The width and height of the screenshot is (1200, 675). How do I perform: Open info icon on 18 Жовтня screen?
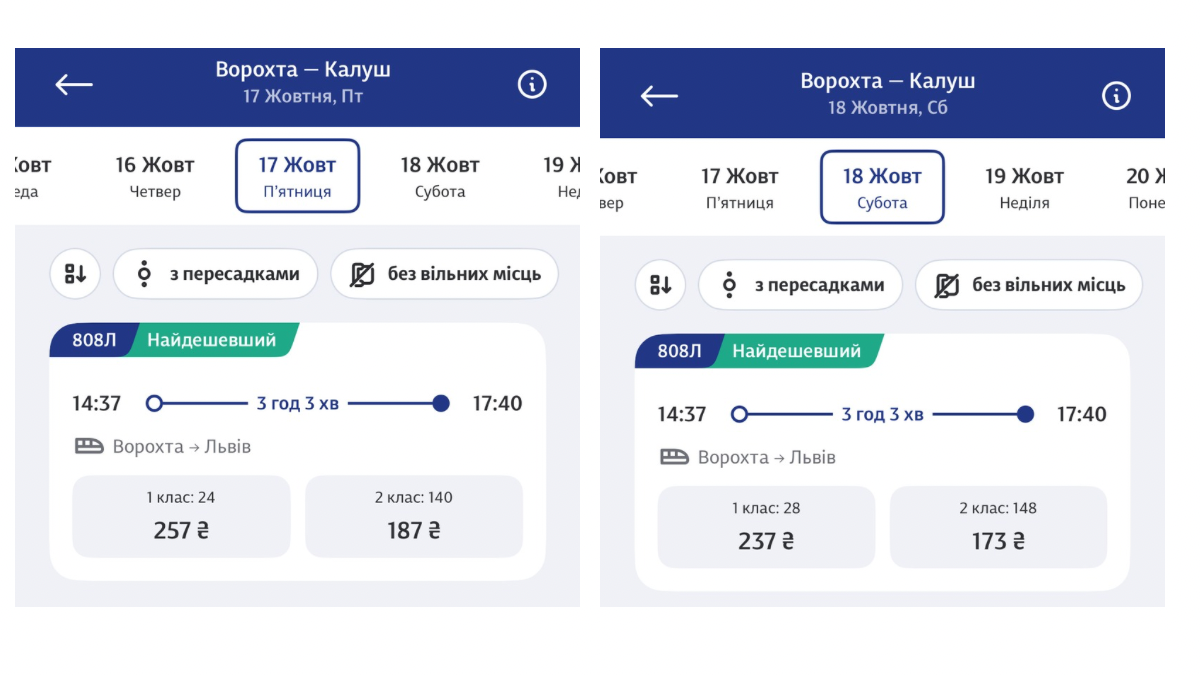(x=1116, y=96)
